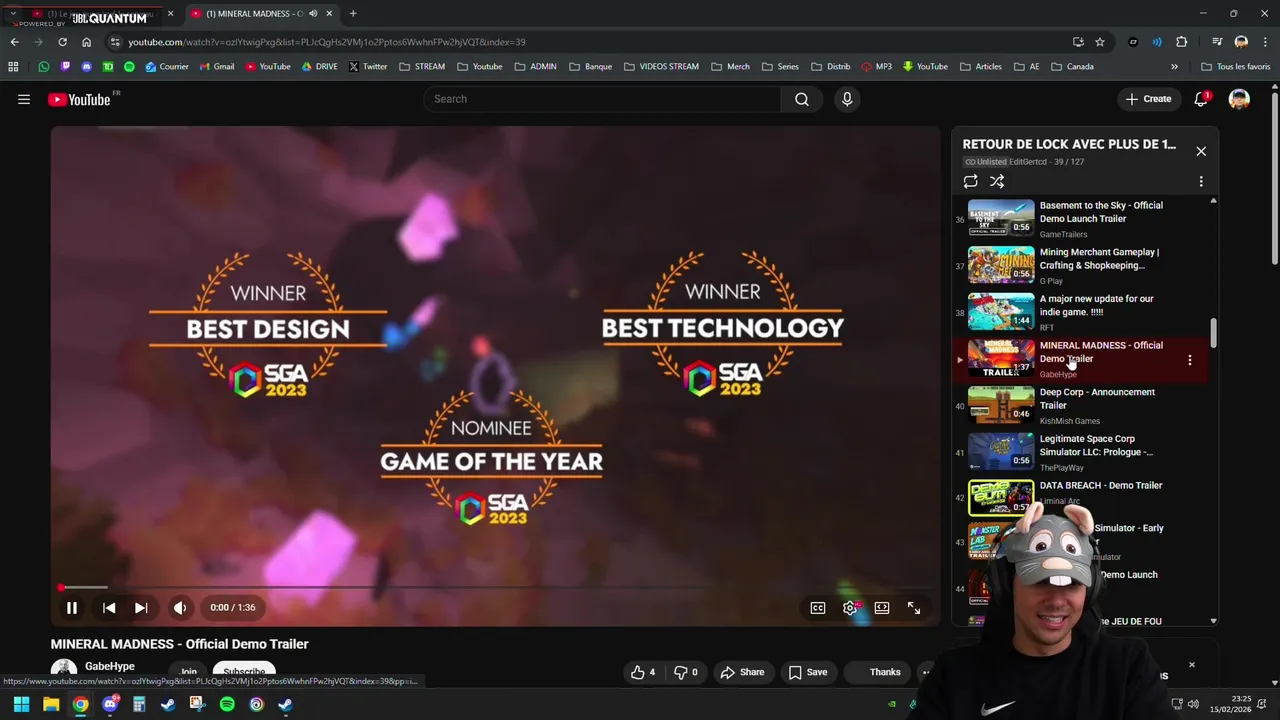Mute the video player volume
Image resolution: width=1280 pixels, height=720 pixels.
180,607
